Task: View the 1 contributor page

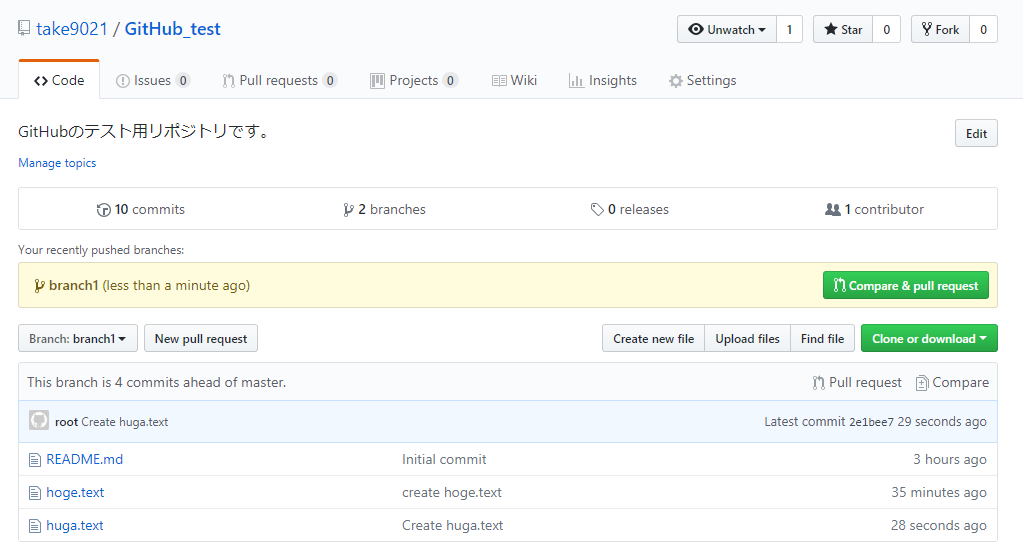Action: tap(874, 209)
